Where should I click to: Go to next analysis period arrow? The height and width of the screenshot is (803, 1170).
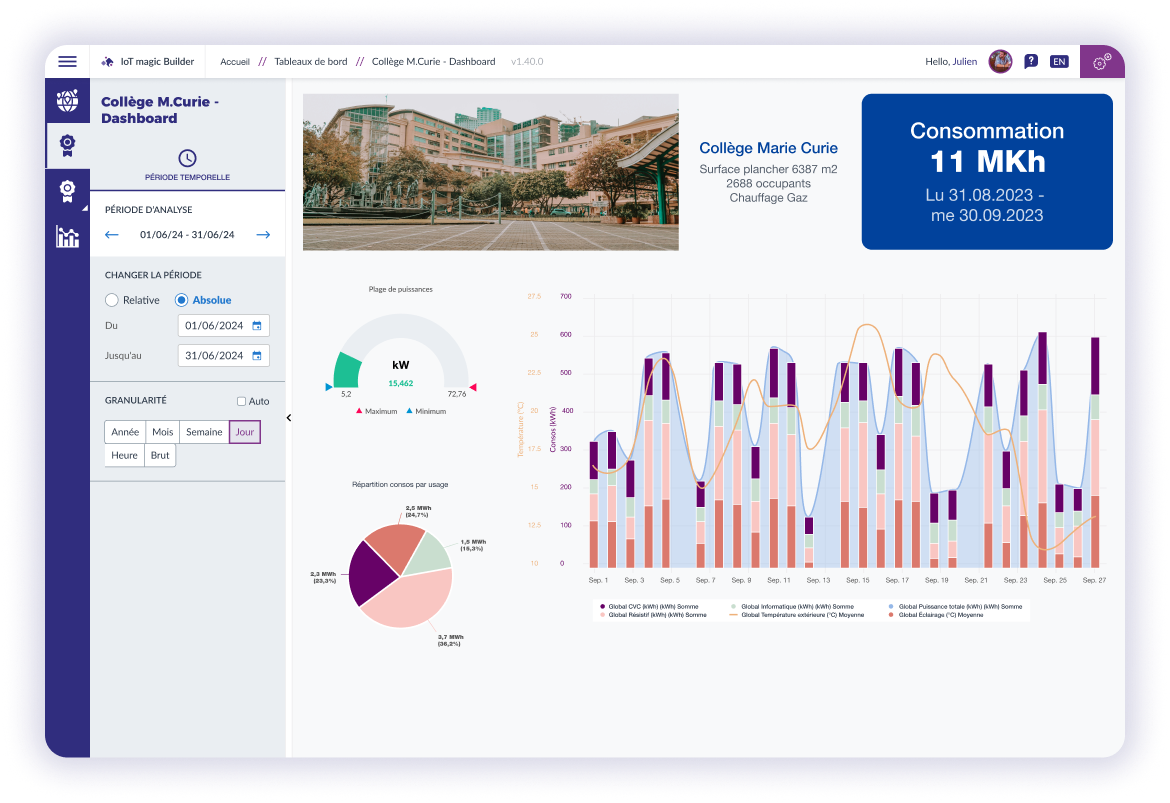tap(263, 235)
